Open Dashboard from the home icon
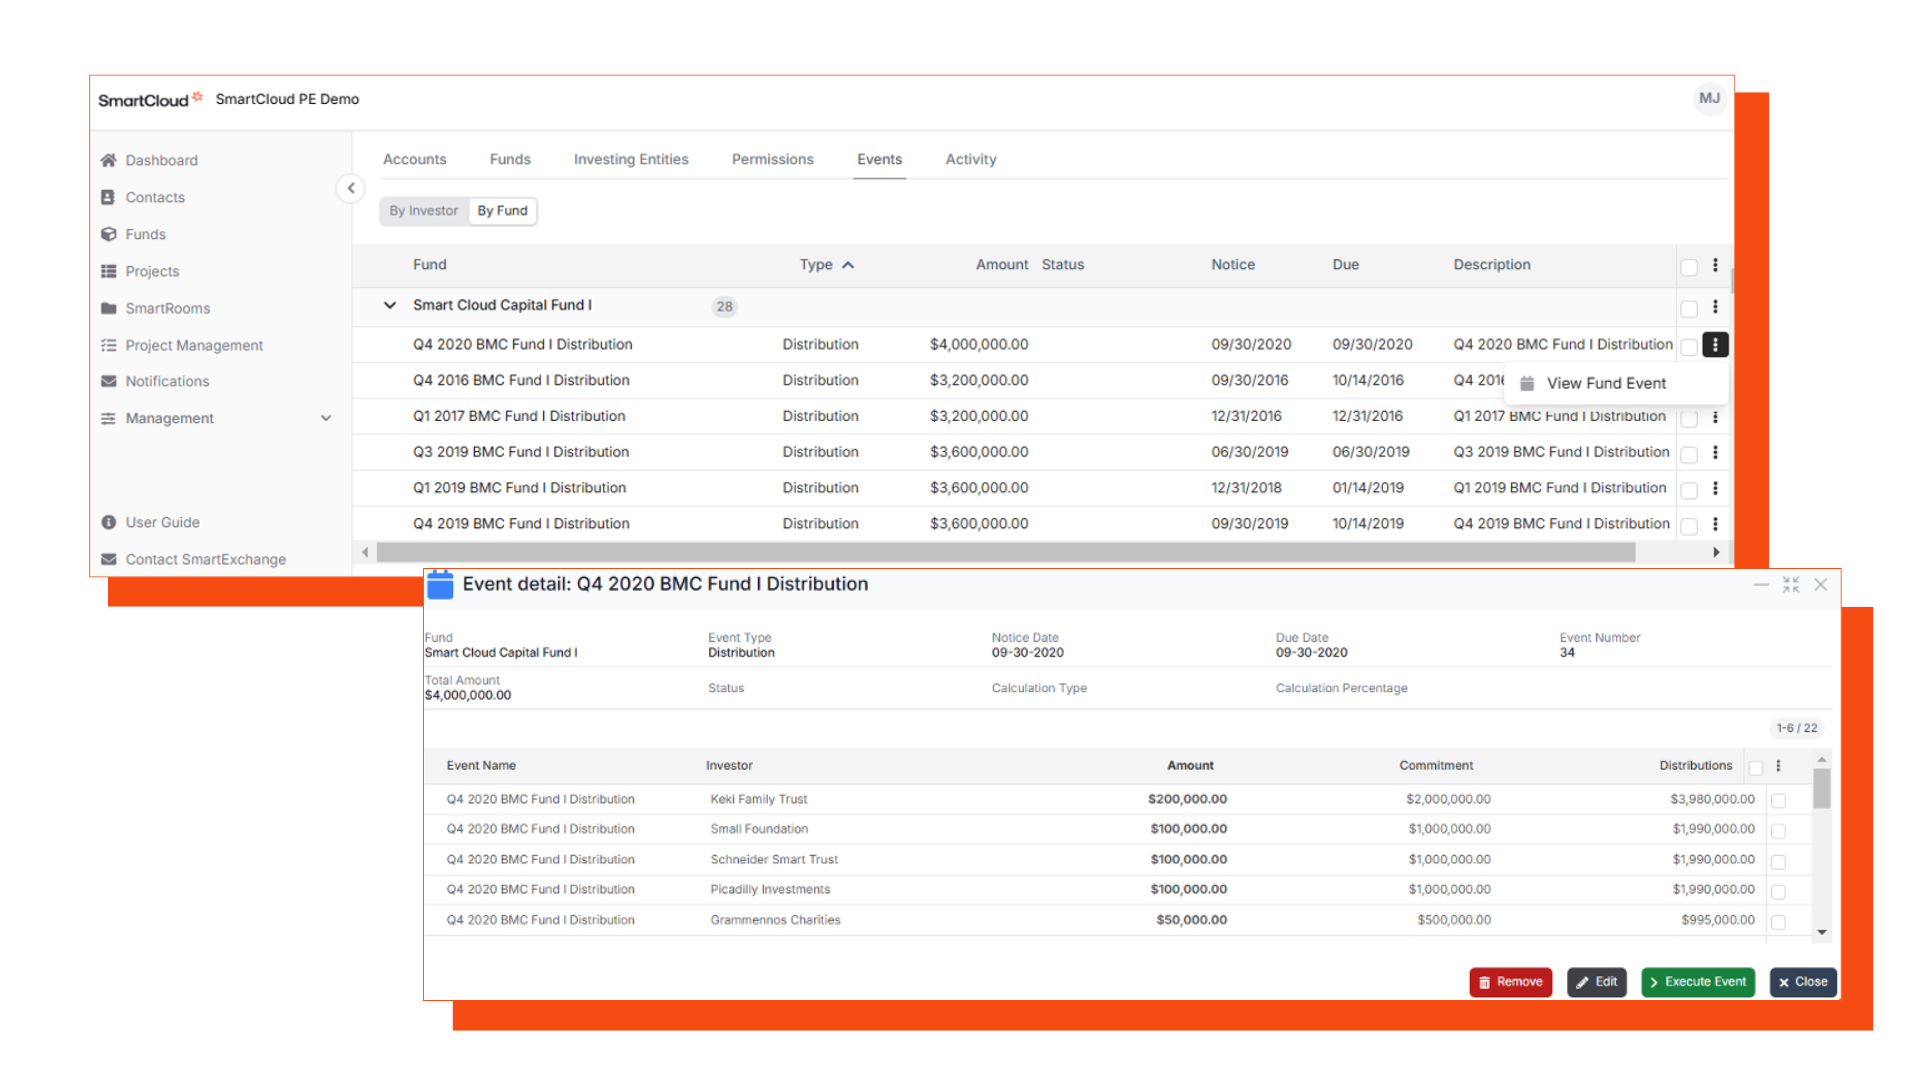 point(108,160)
